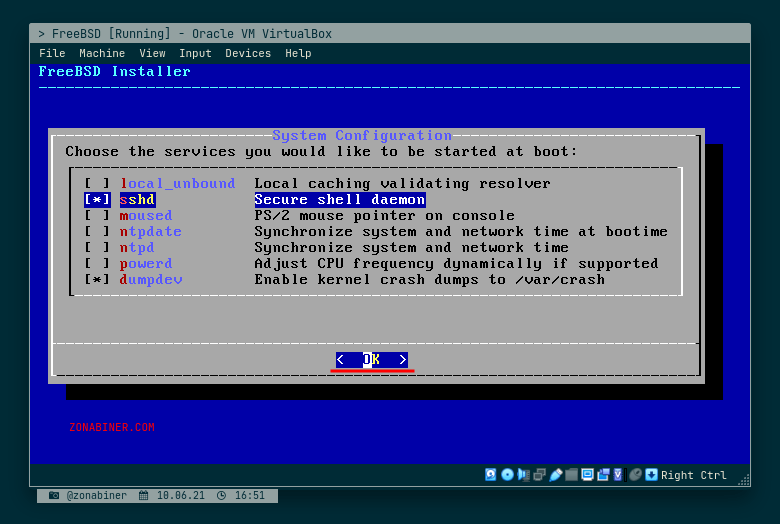
Task: Enable the powerd service checkbox
Action: click(97, 263)
